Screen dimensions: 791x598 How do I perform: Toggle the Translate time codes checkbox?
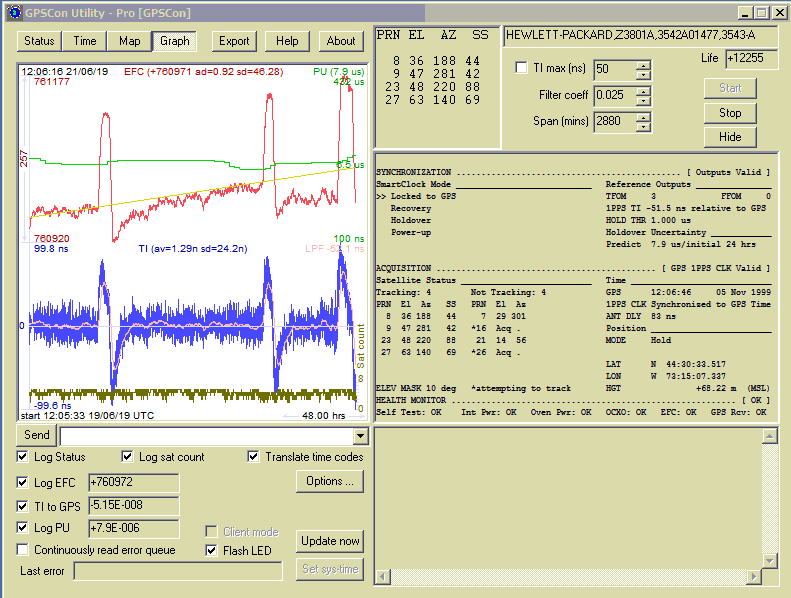pyautogui.click(x=254, y=457)
